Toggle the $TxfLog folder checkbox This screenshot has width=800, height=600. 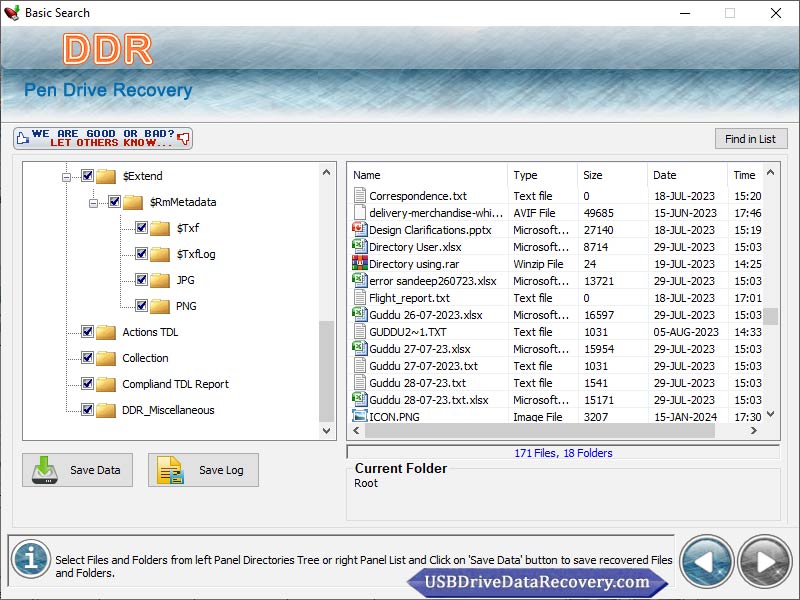pos(141,254)
